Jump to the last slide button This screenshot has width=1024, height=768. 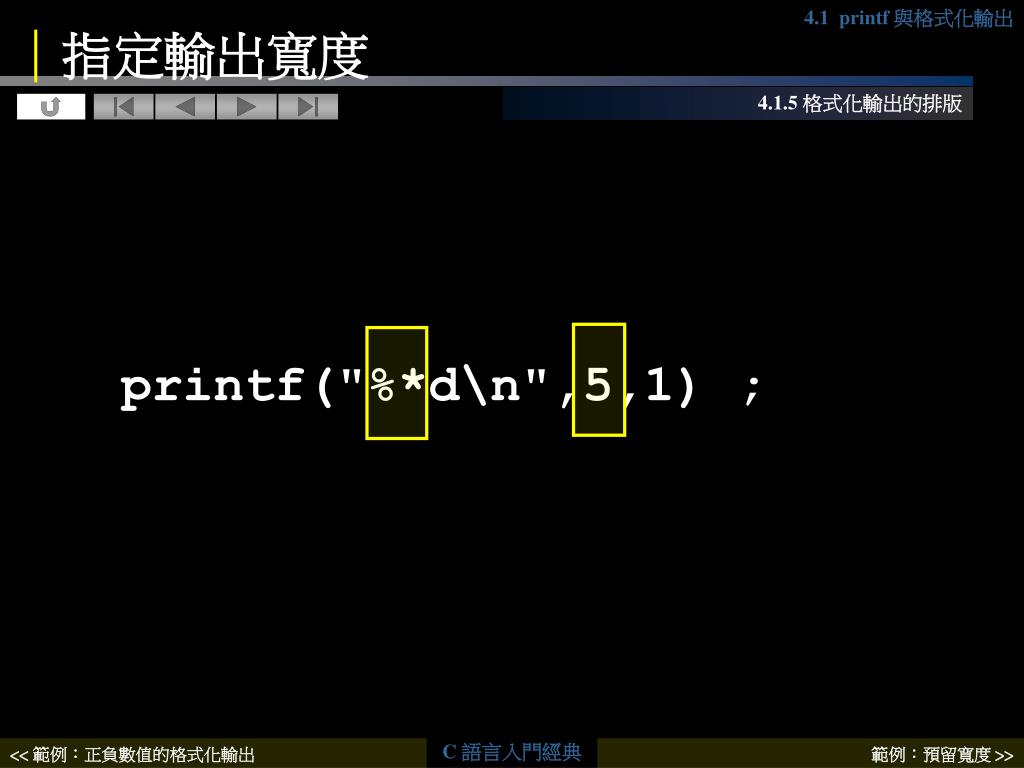[x=308, y=106]
